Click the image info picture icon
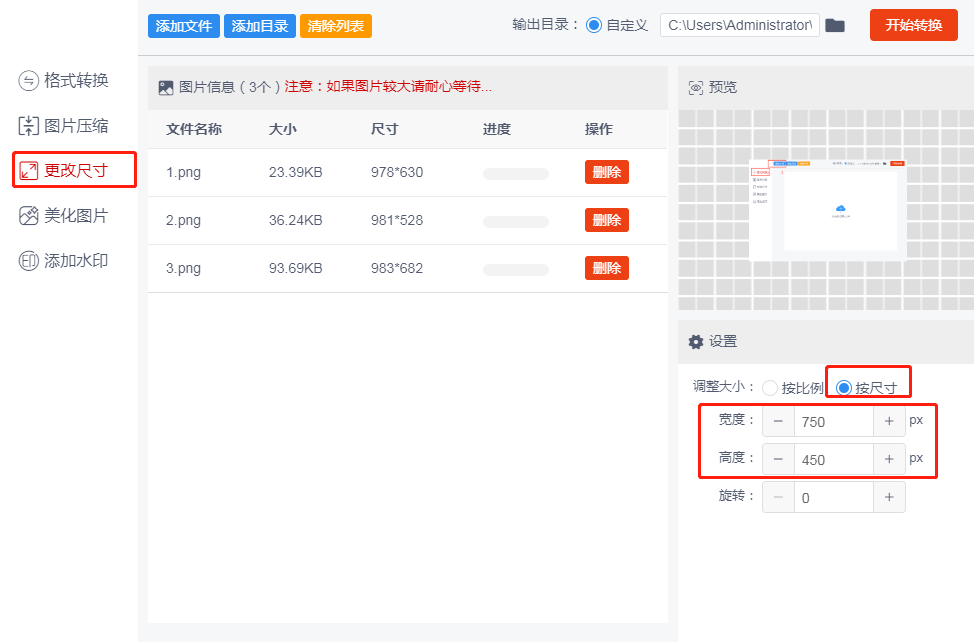The image size is (974, 642). 166,88
